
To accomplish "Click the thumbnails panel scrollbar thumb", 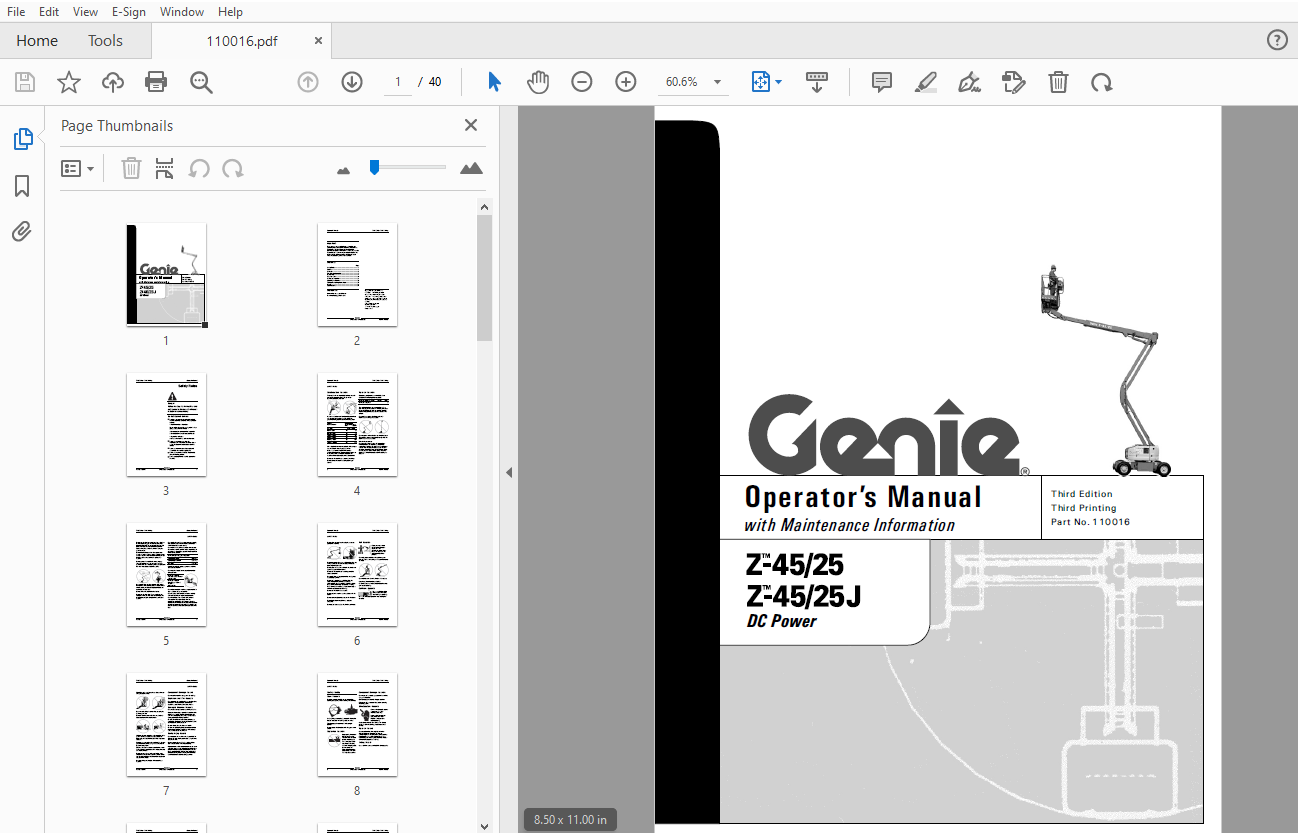I will (484, 277).
